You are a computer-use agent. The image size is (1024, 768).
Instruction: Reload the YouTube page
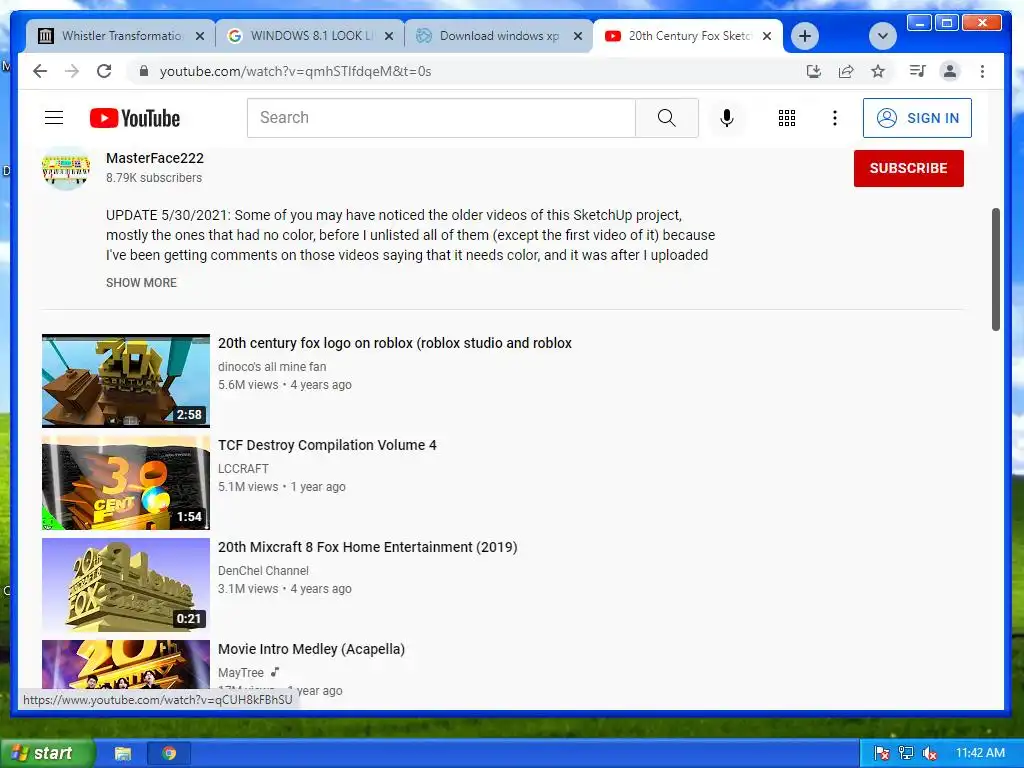[104, 71]
